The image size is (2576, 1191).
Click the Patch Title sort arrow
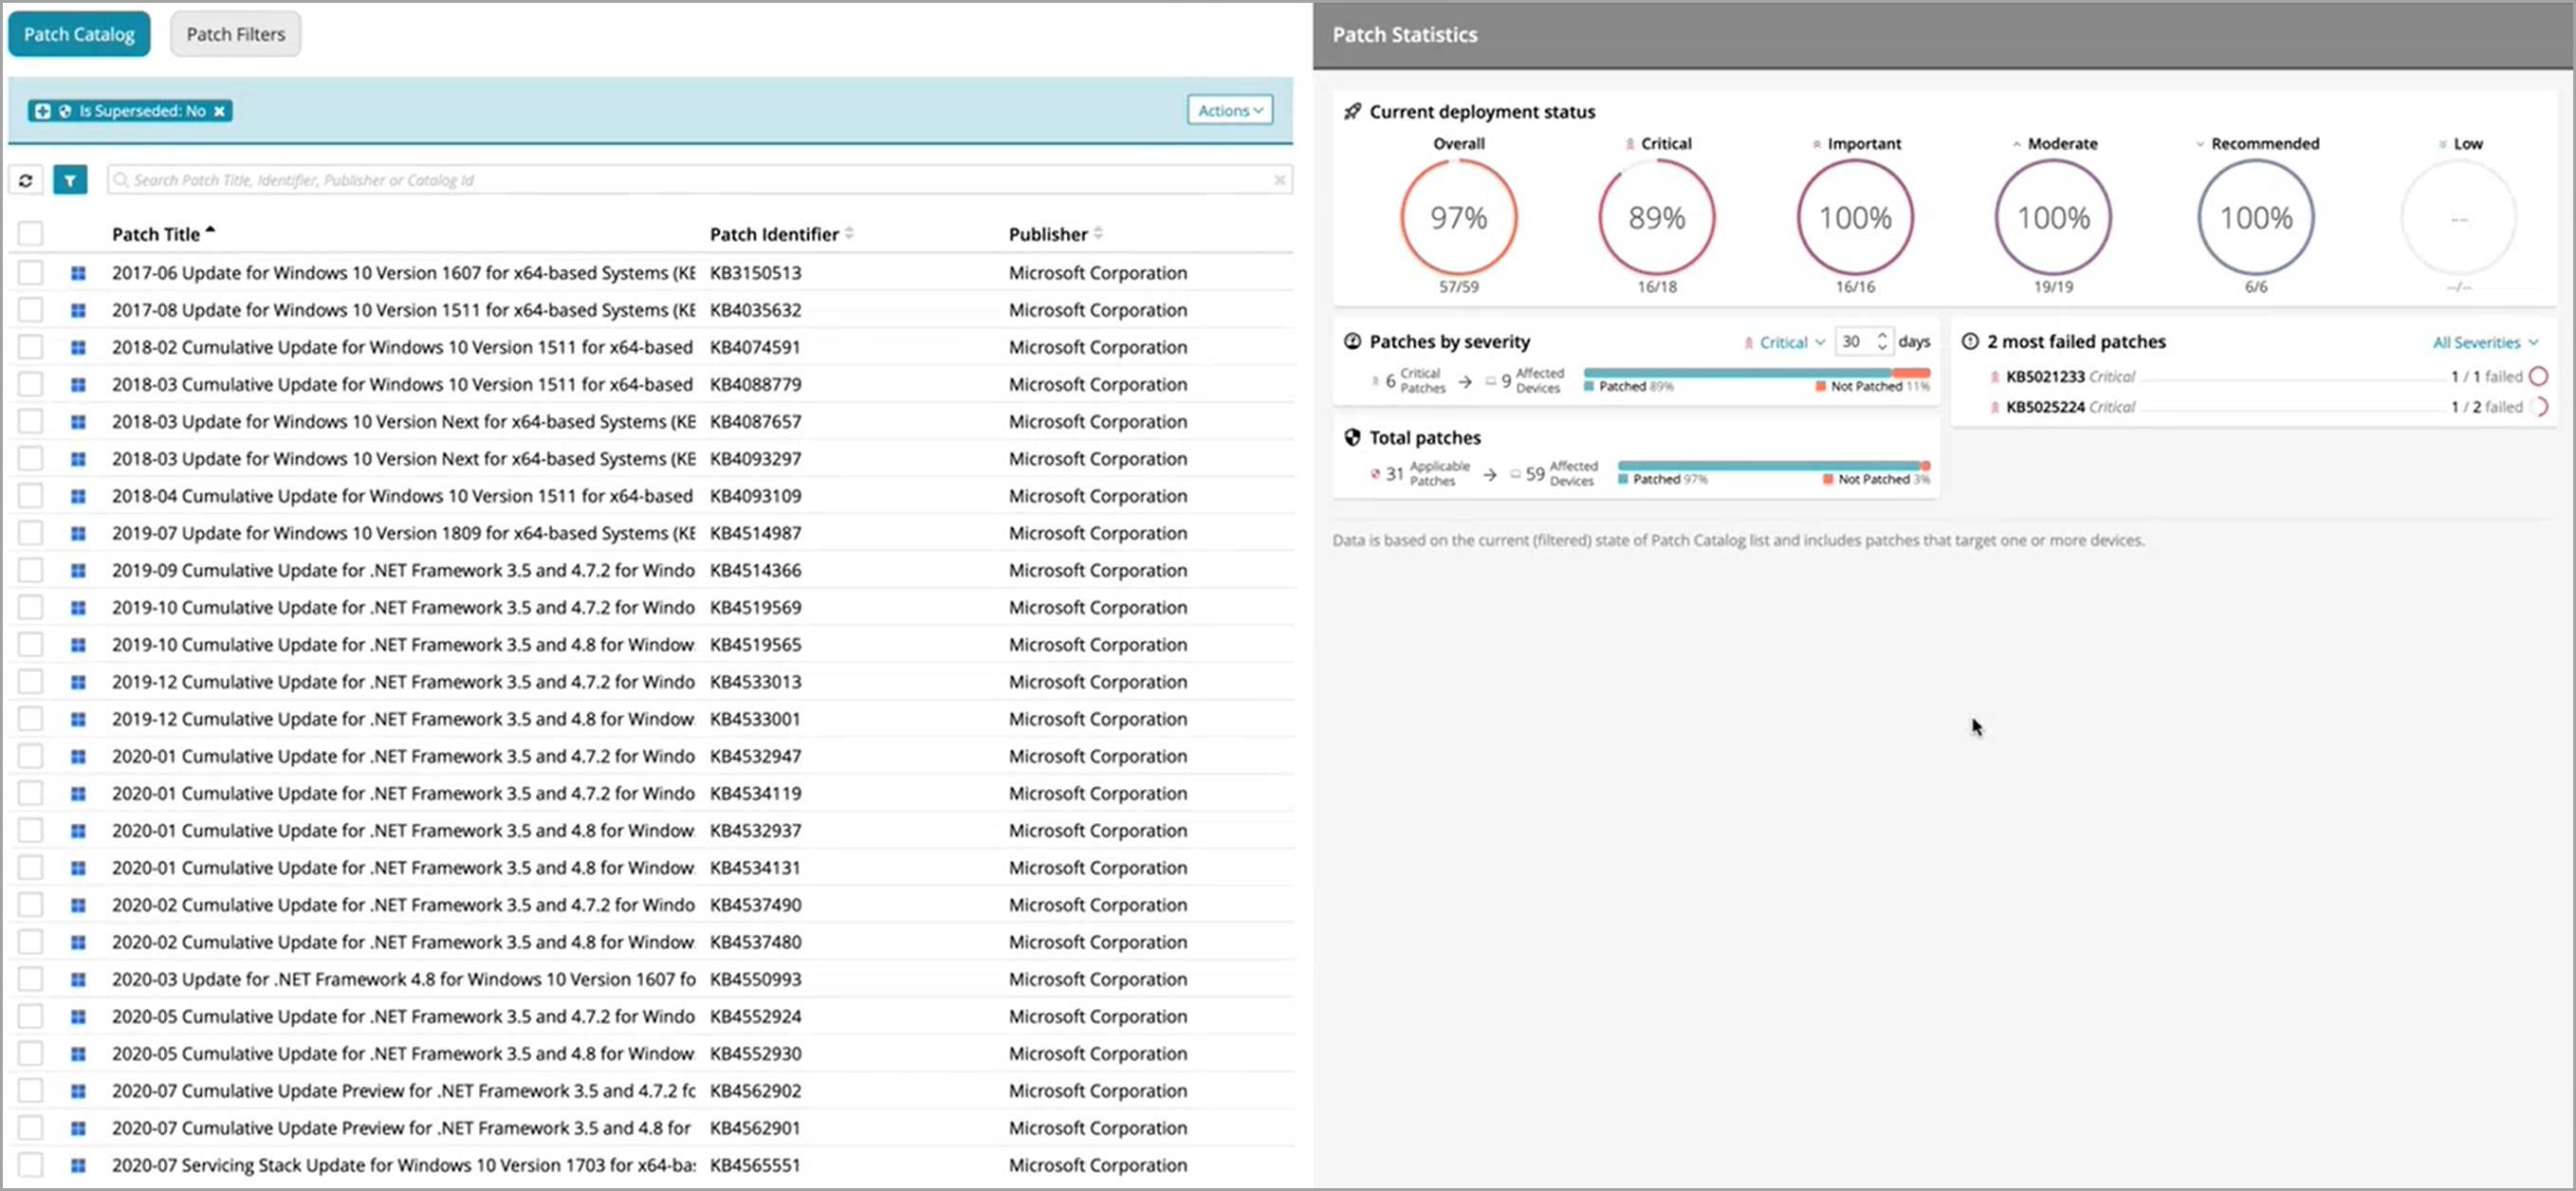[x=210, y=231]
